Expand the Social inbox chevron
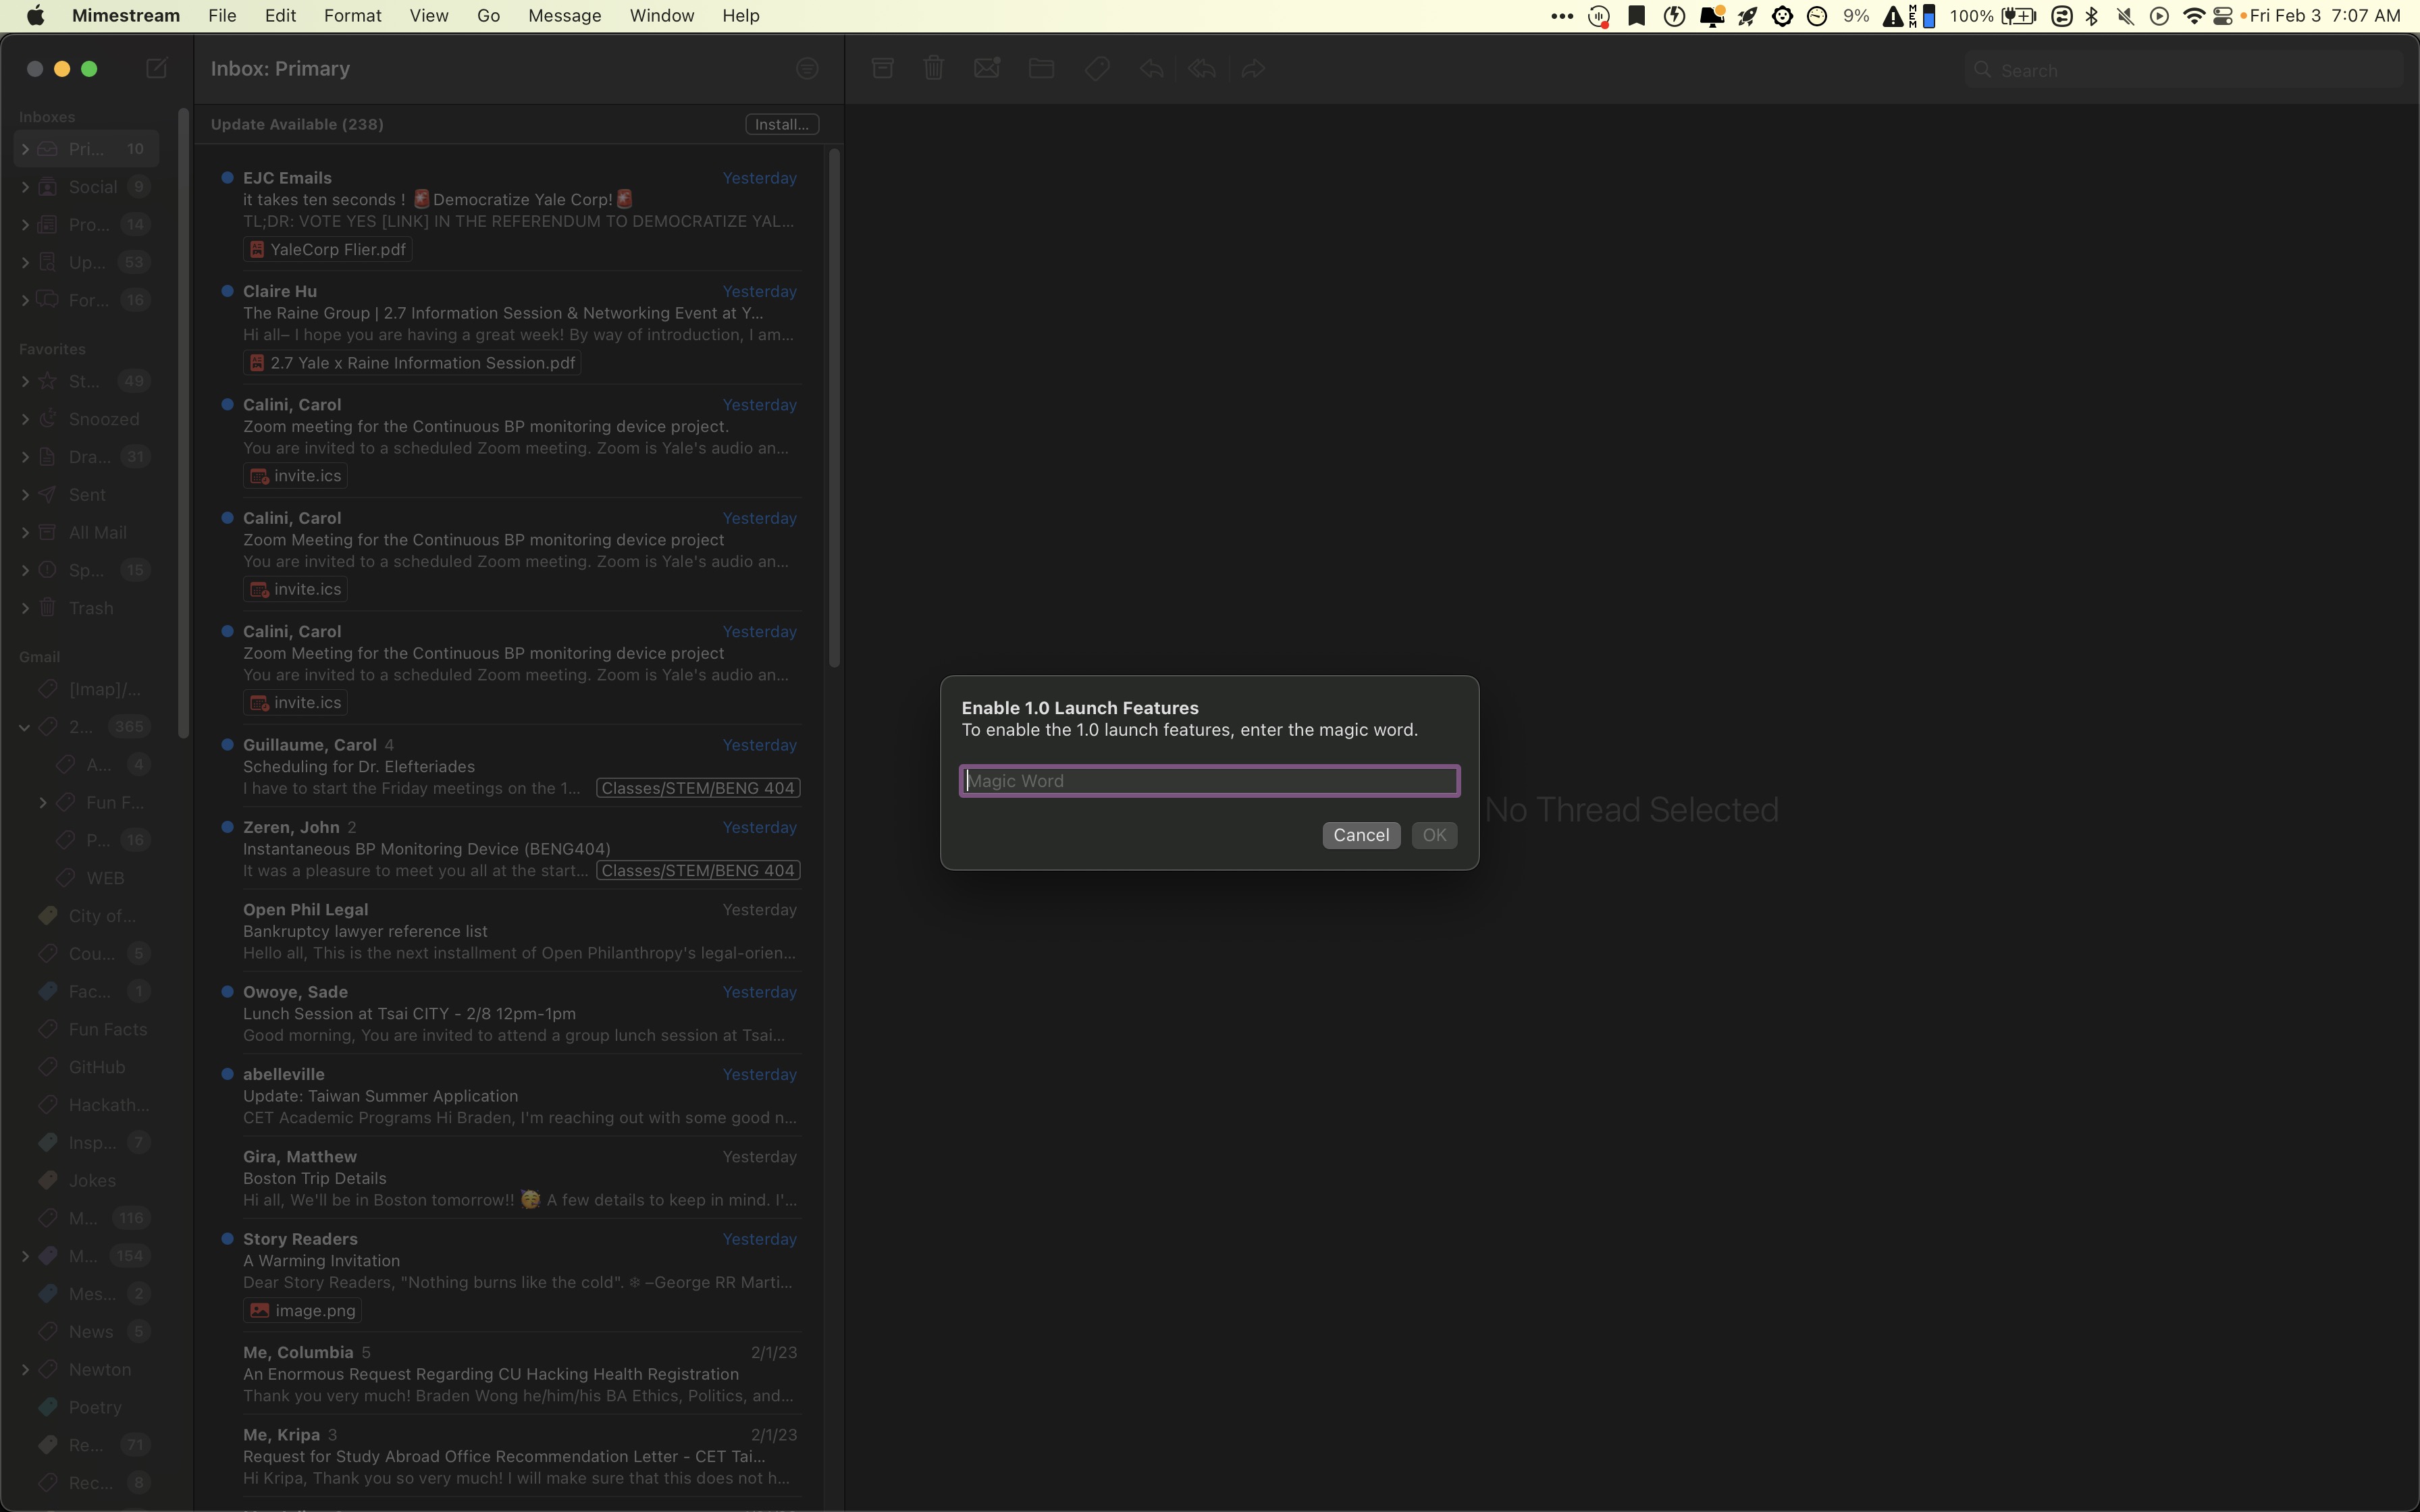 pos(25,187)
